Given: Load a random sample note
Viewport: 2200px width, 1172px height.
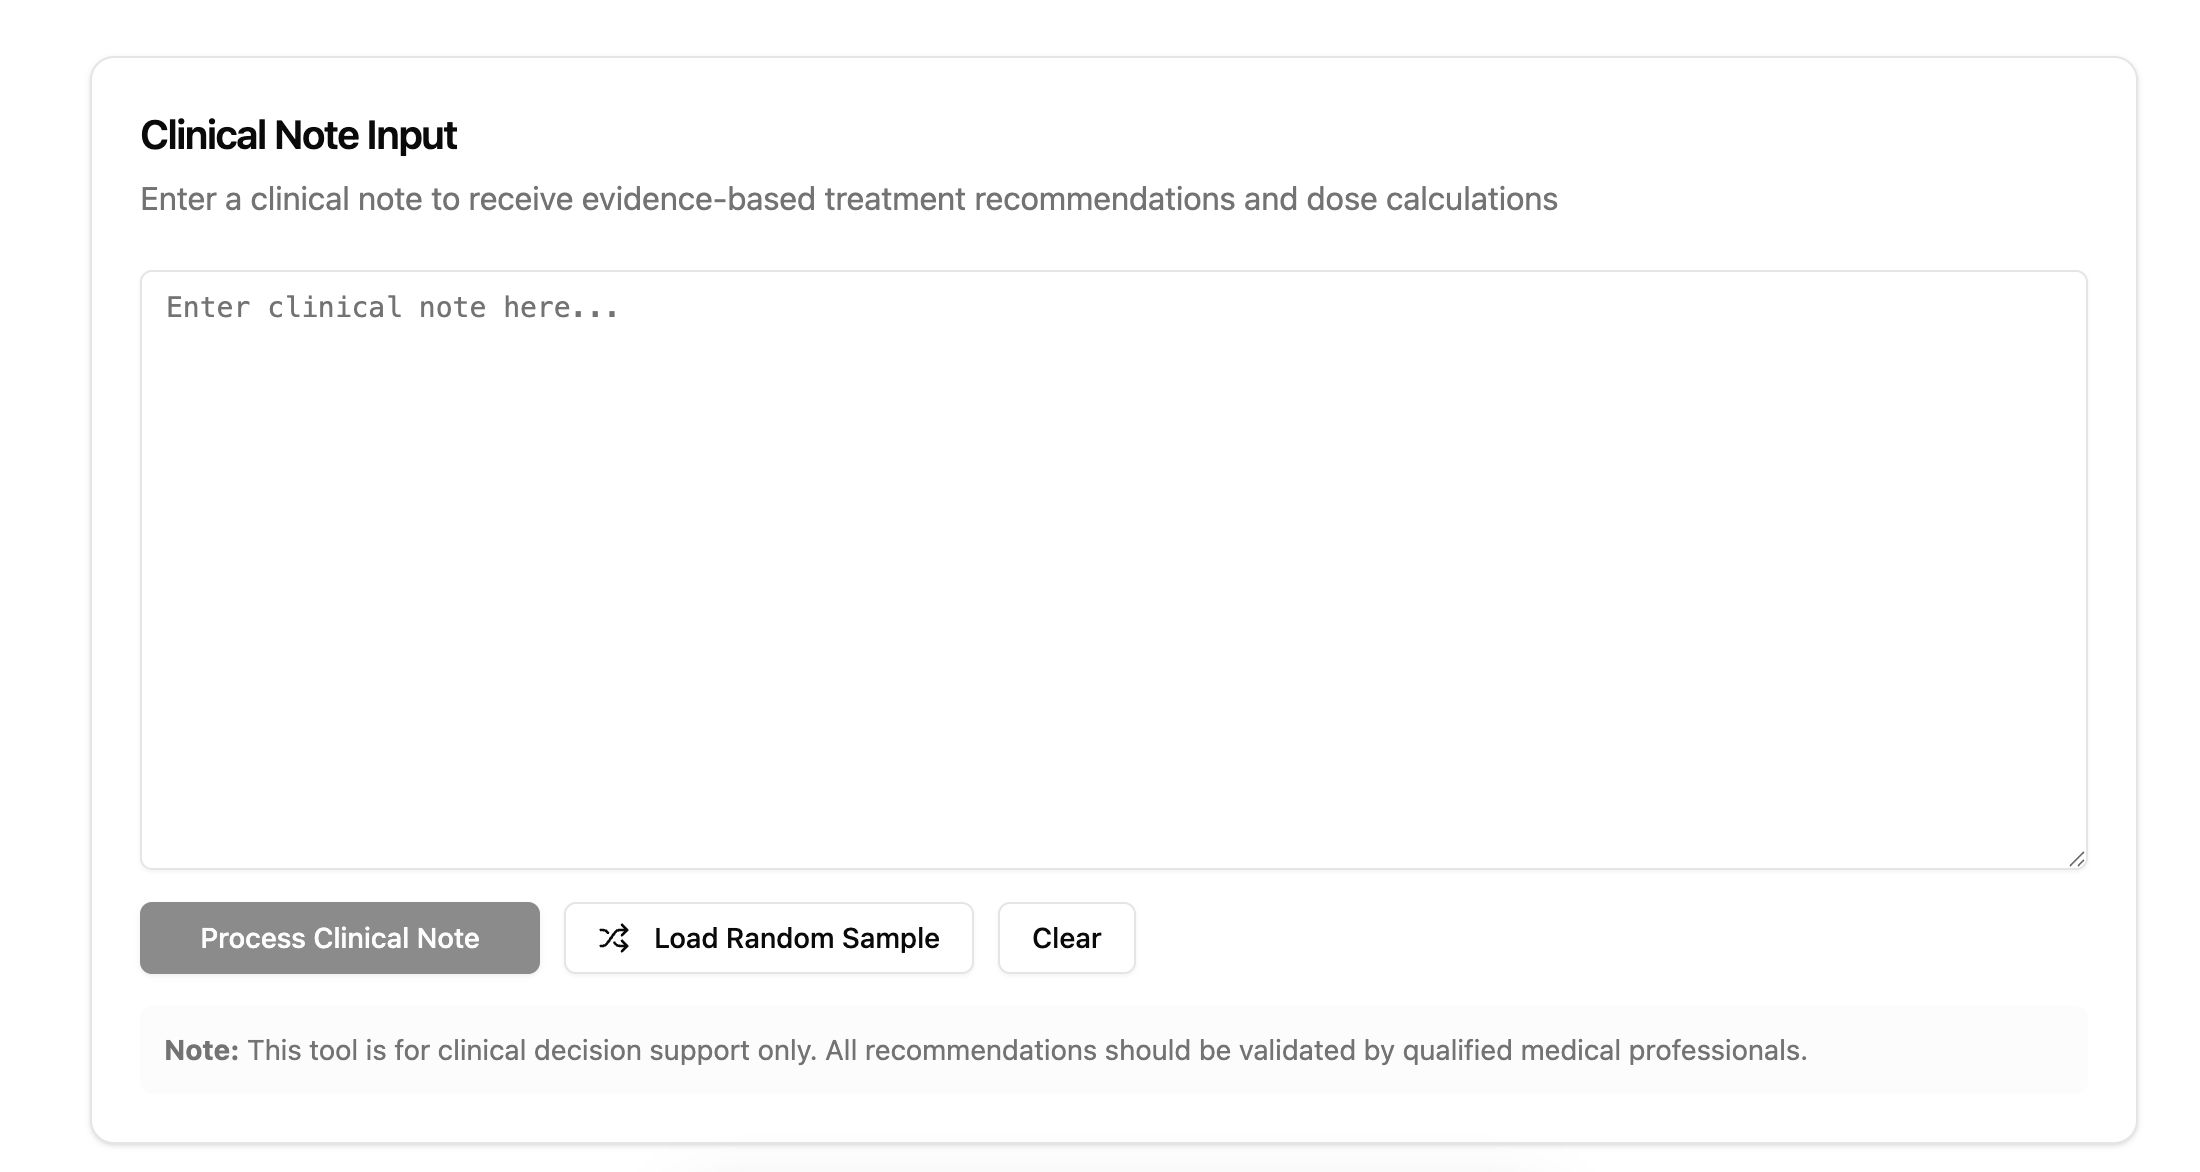Looking at the screenshot, I should (768, 938).
